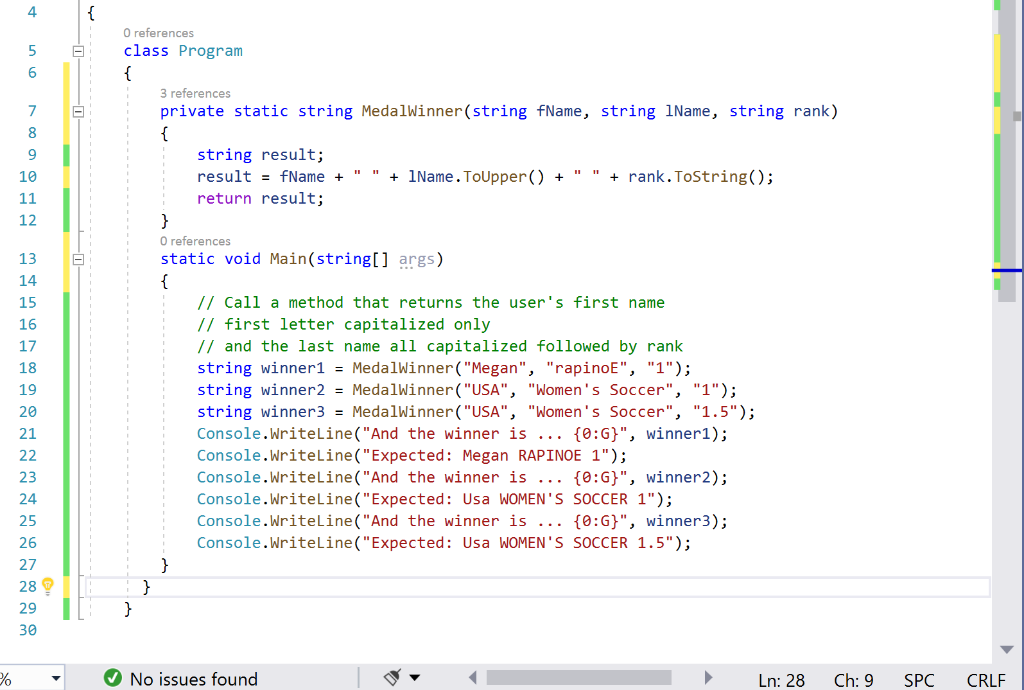1024x690 pixels.
Task: Collapse the Main method outline
Action: coord(78,258)
